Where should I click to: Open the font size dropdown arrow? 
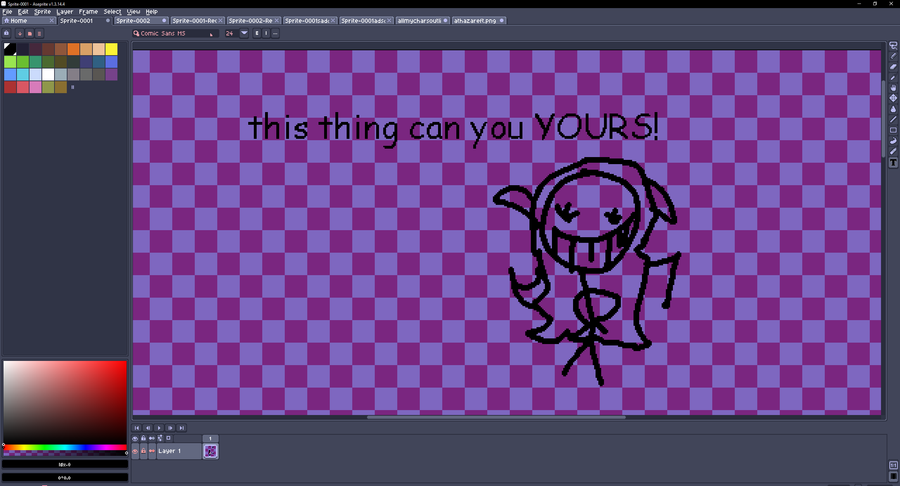[244, 33]
